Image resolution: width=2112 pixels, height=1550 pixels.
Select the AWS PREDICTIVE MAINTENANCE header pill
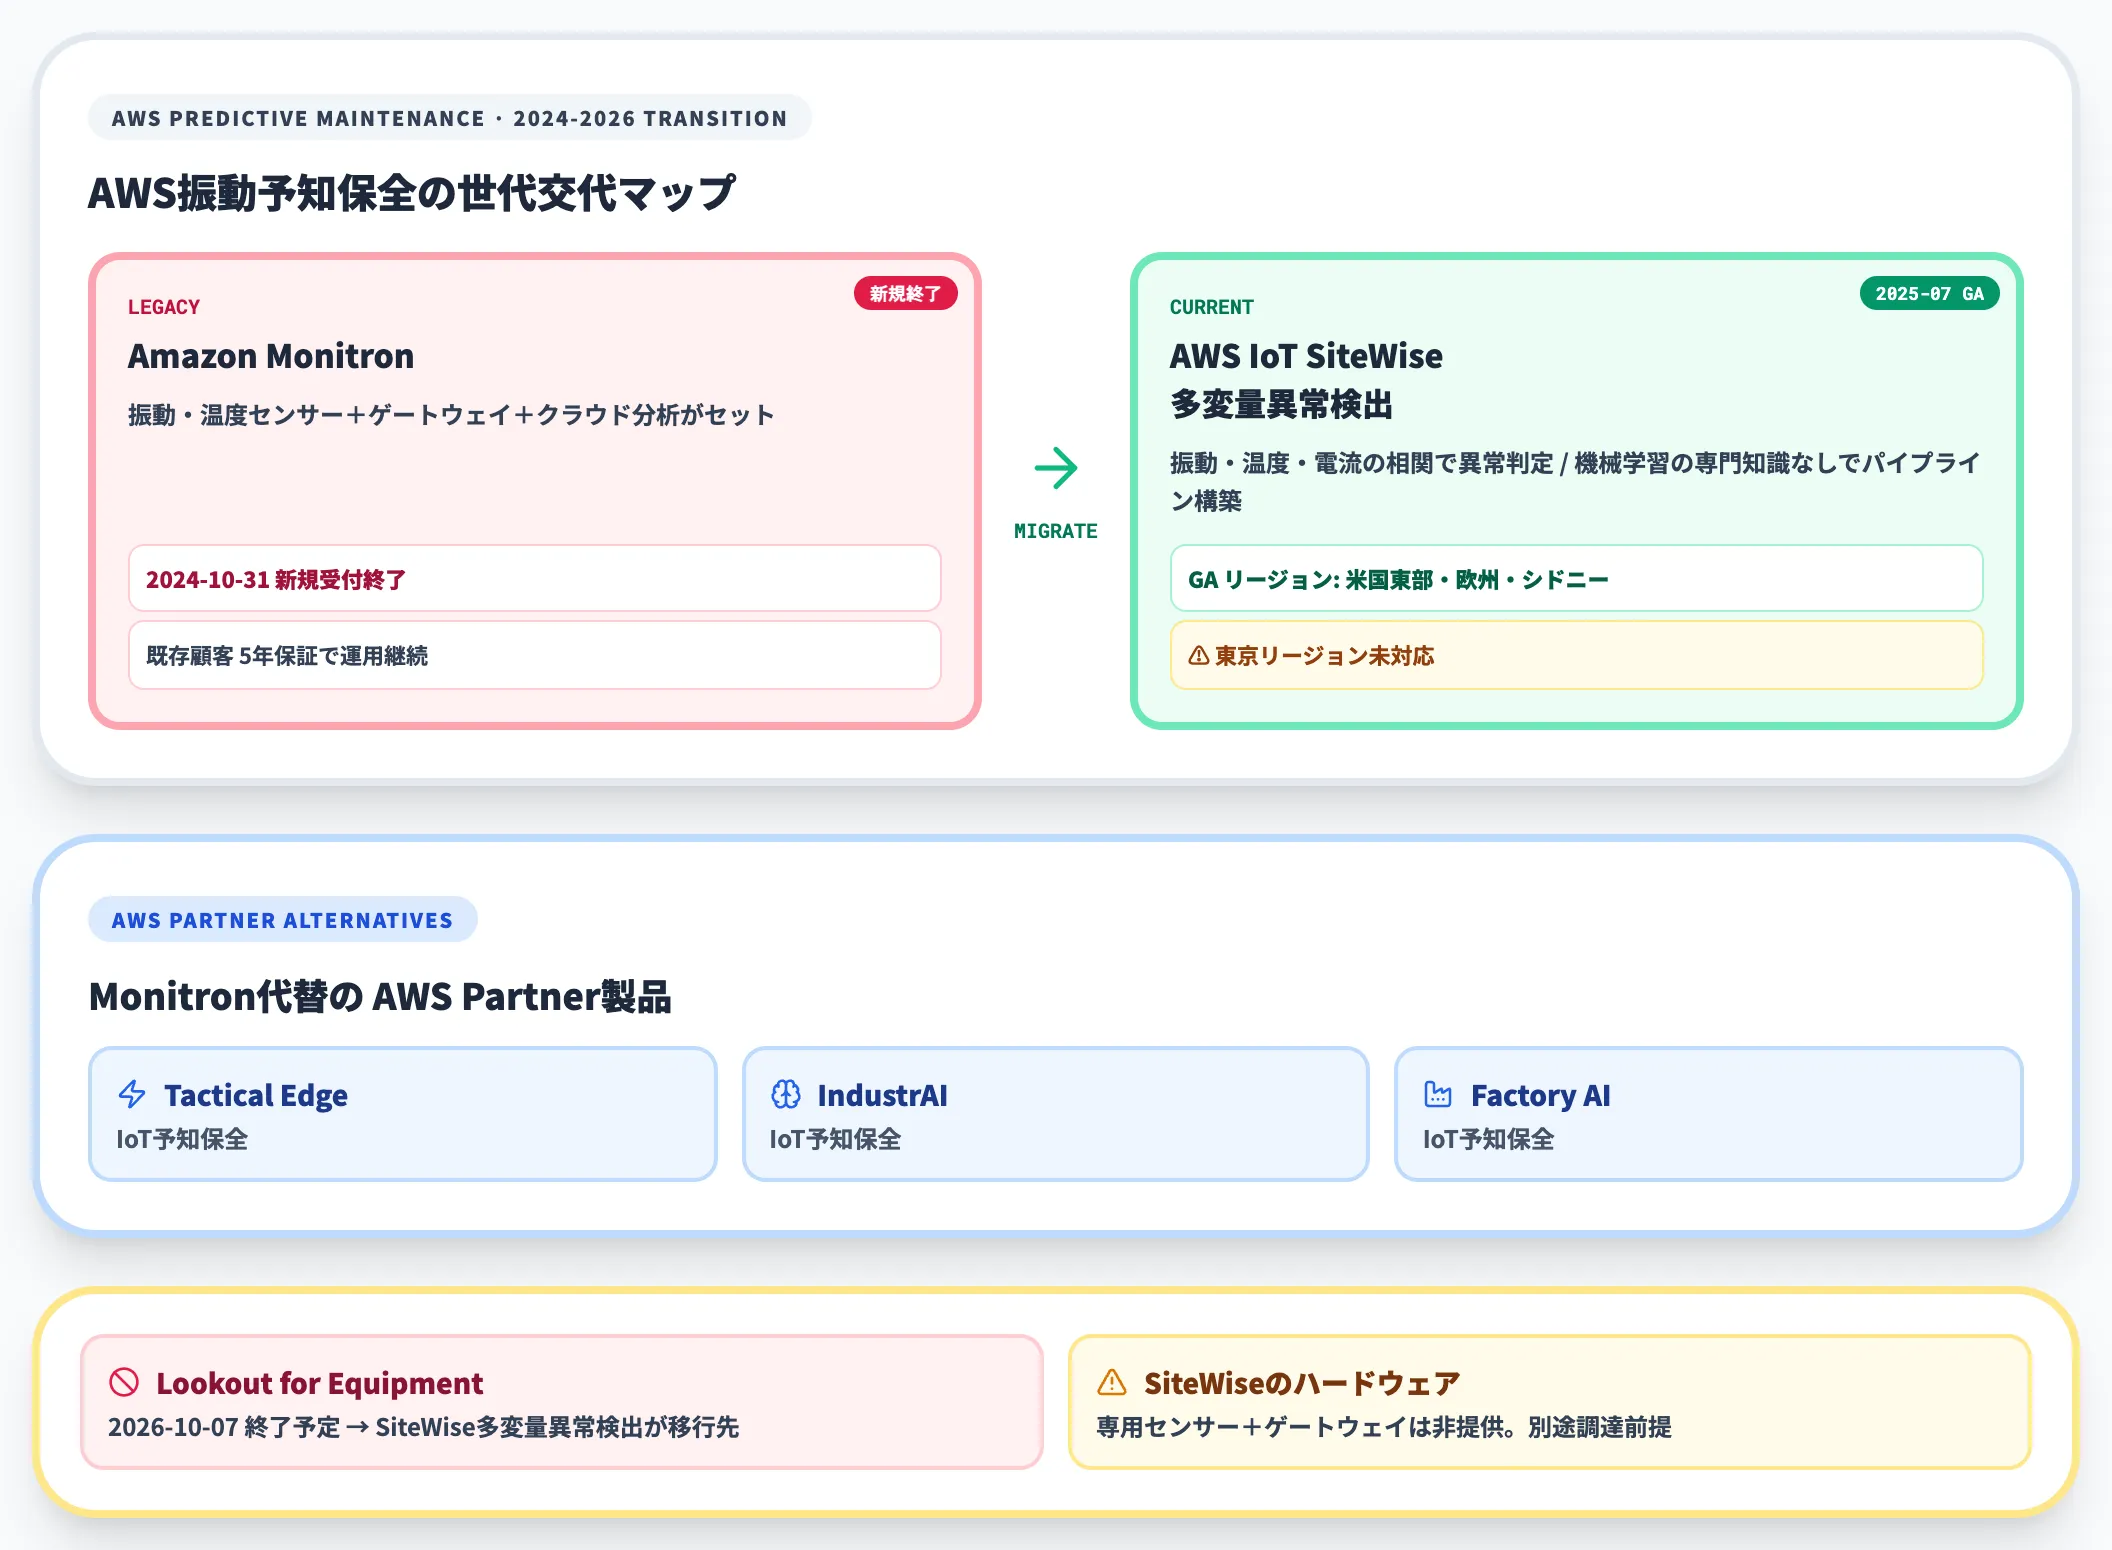tap(449, 118)
